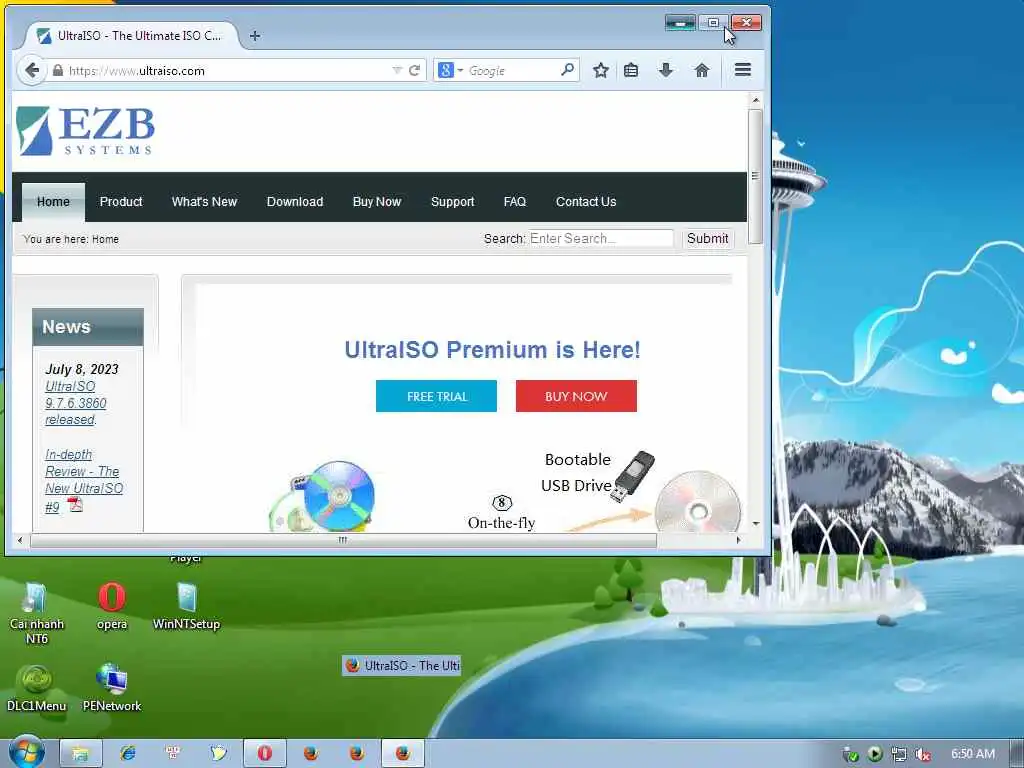Show bookmarks list icon in toolbar
Screen dimensions: 1024x768
point(631,71)
